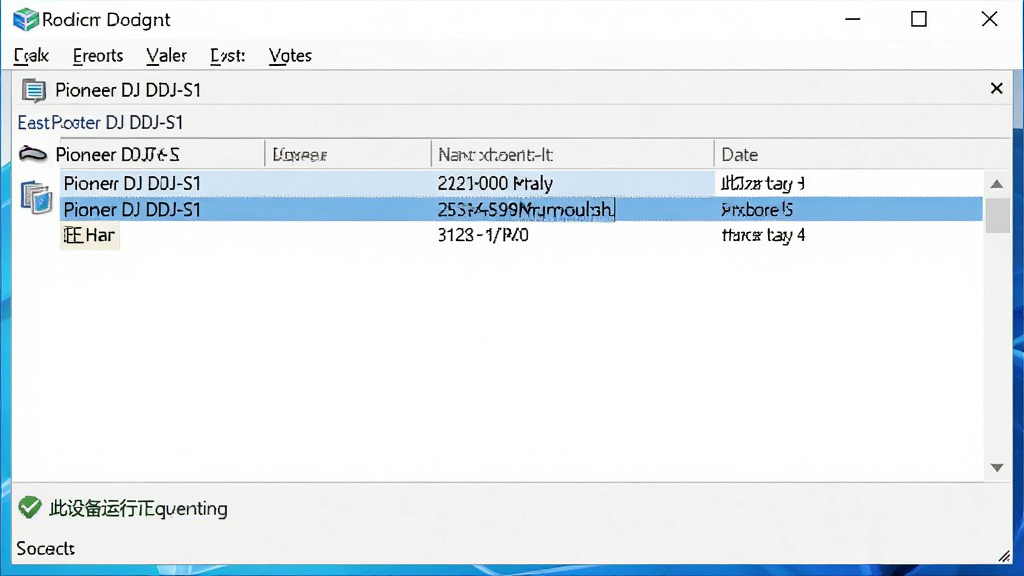Image resolution: width=1024 pixels, height=576 pixels.
Task: Click the EastPoster DJ DDJ-S1 link
Action: pos(100,123)
